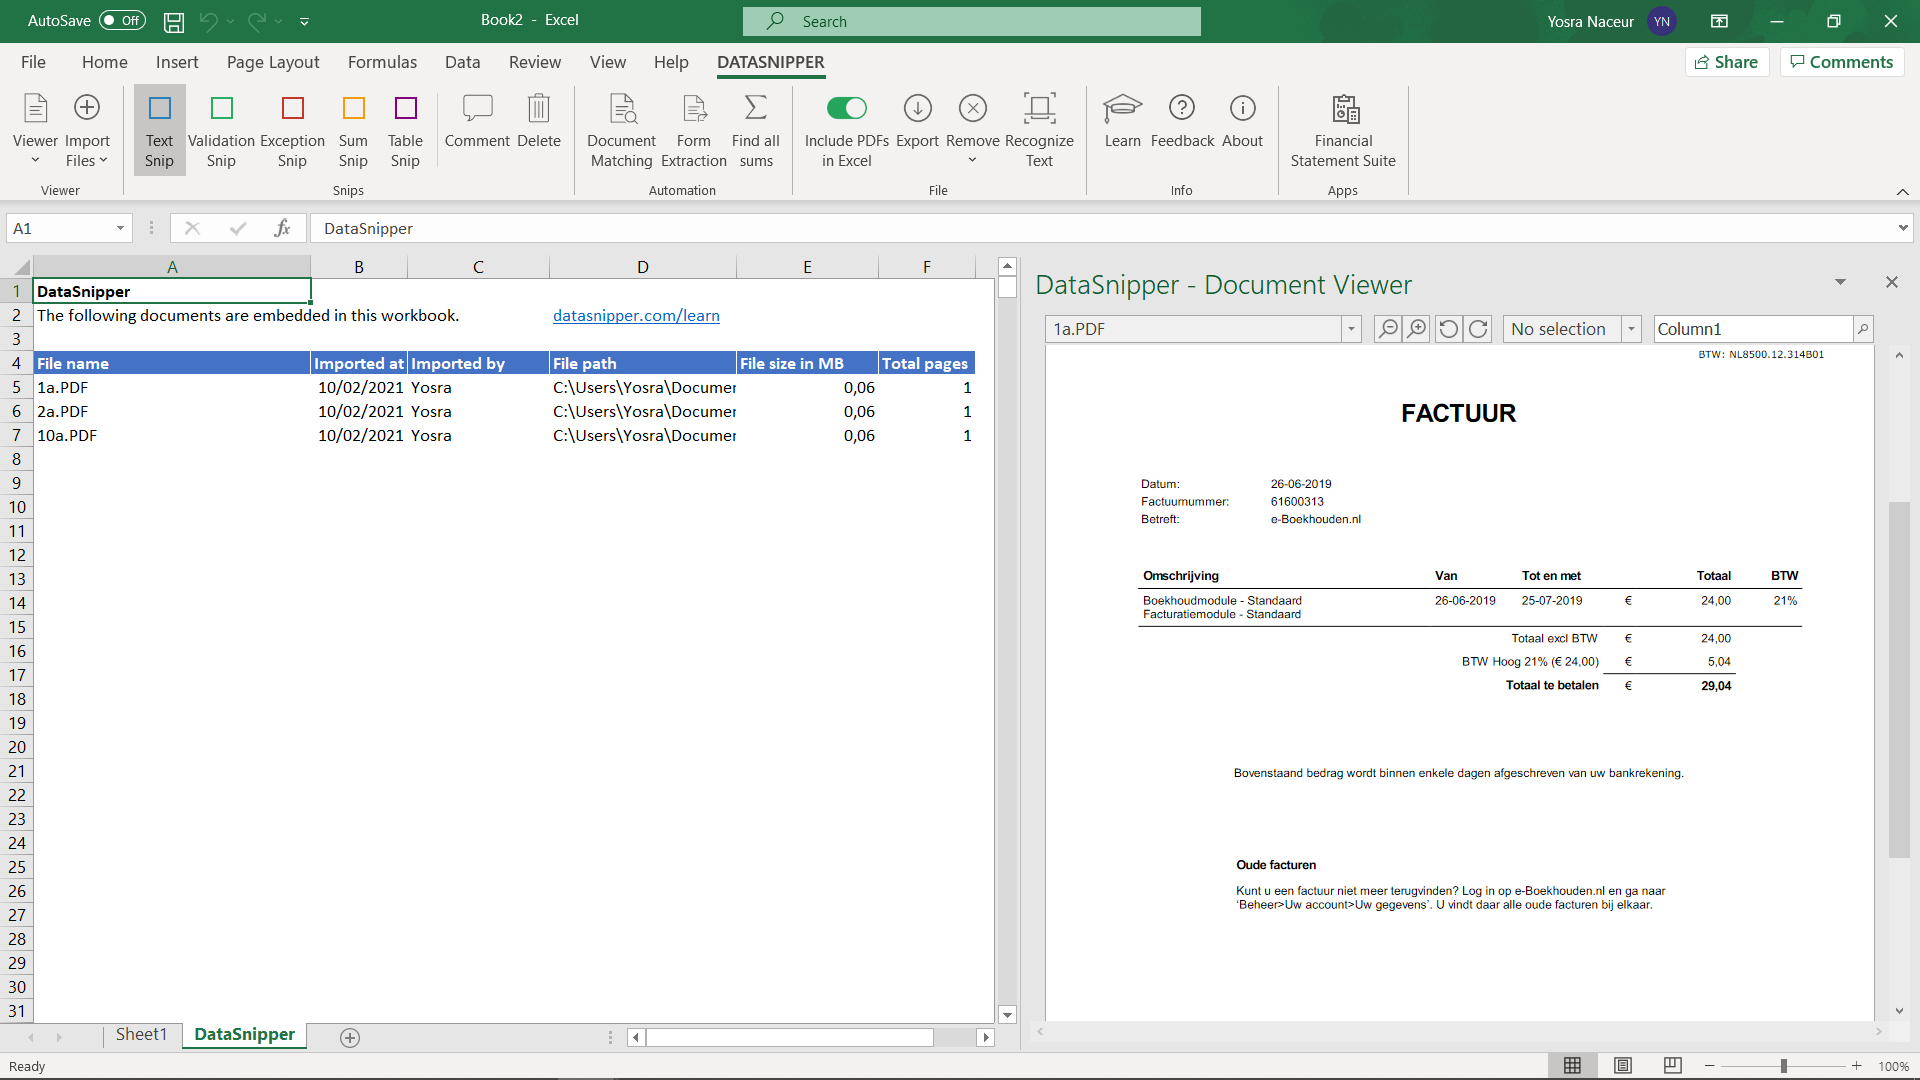Open the datasnipper.com/learn link
This screenshot has width=1920, height=1080.
[636, 315]
